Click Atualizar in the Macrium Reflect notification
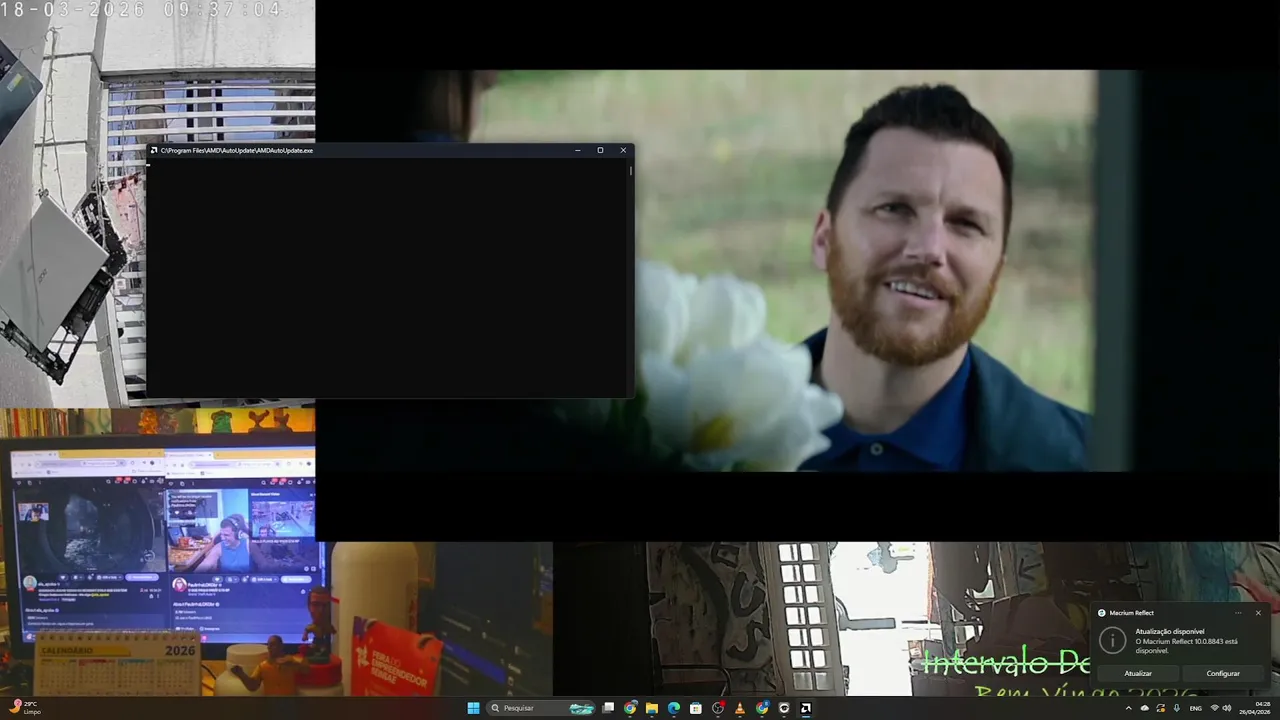1280x720 pixels. pyautogui.click(x=1138, y=674)
